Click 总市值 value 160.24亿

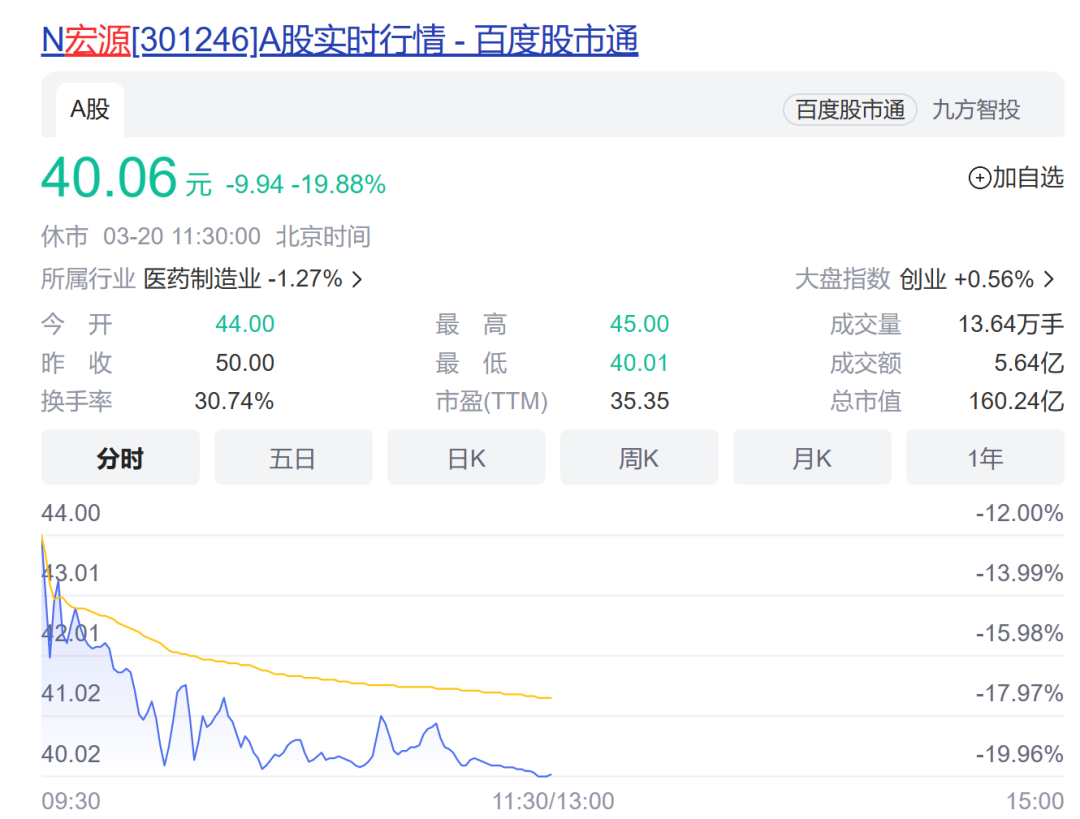click(x=1016, y=401)
